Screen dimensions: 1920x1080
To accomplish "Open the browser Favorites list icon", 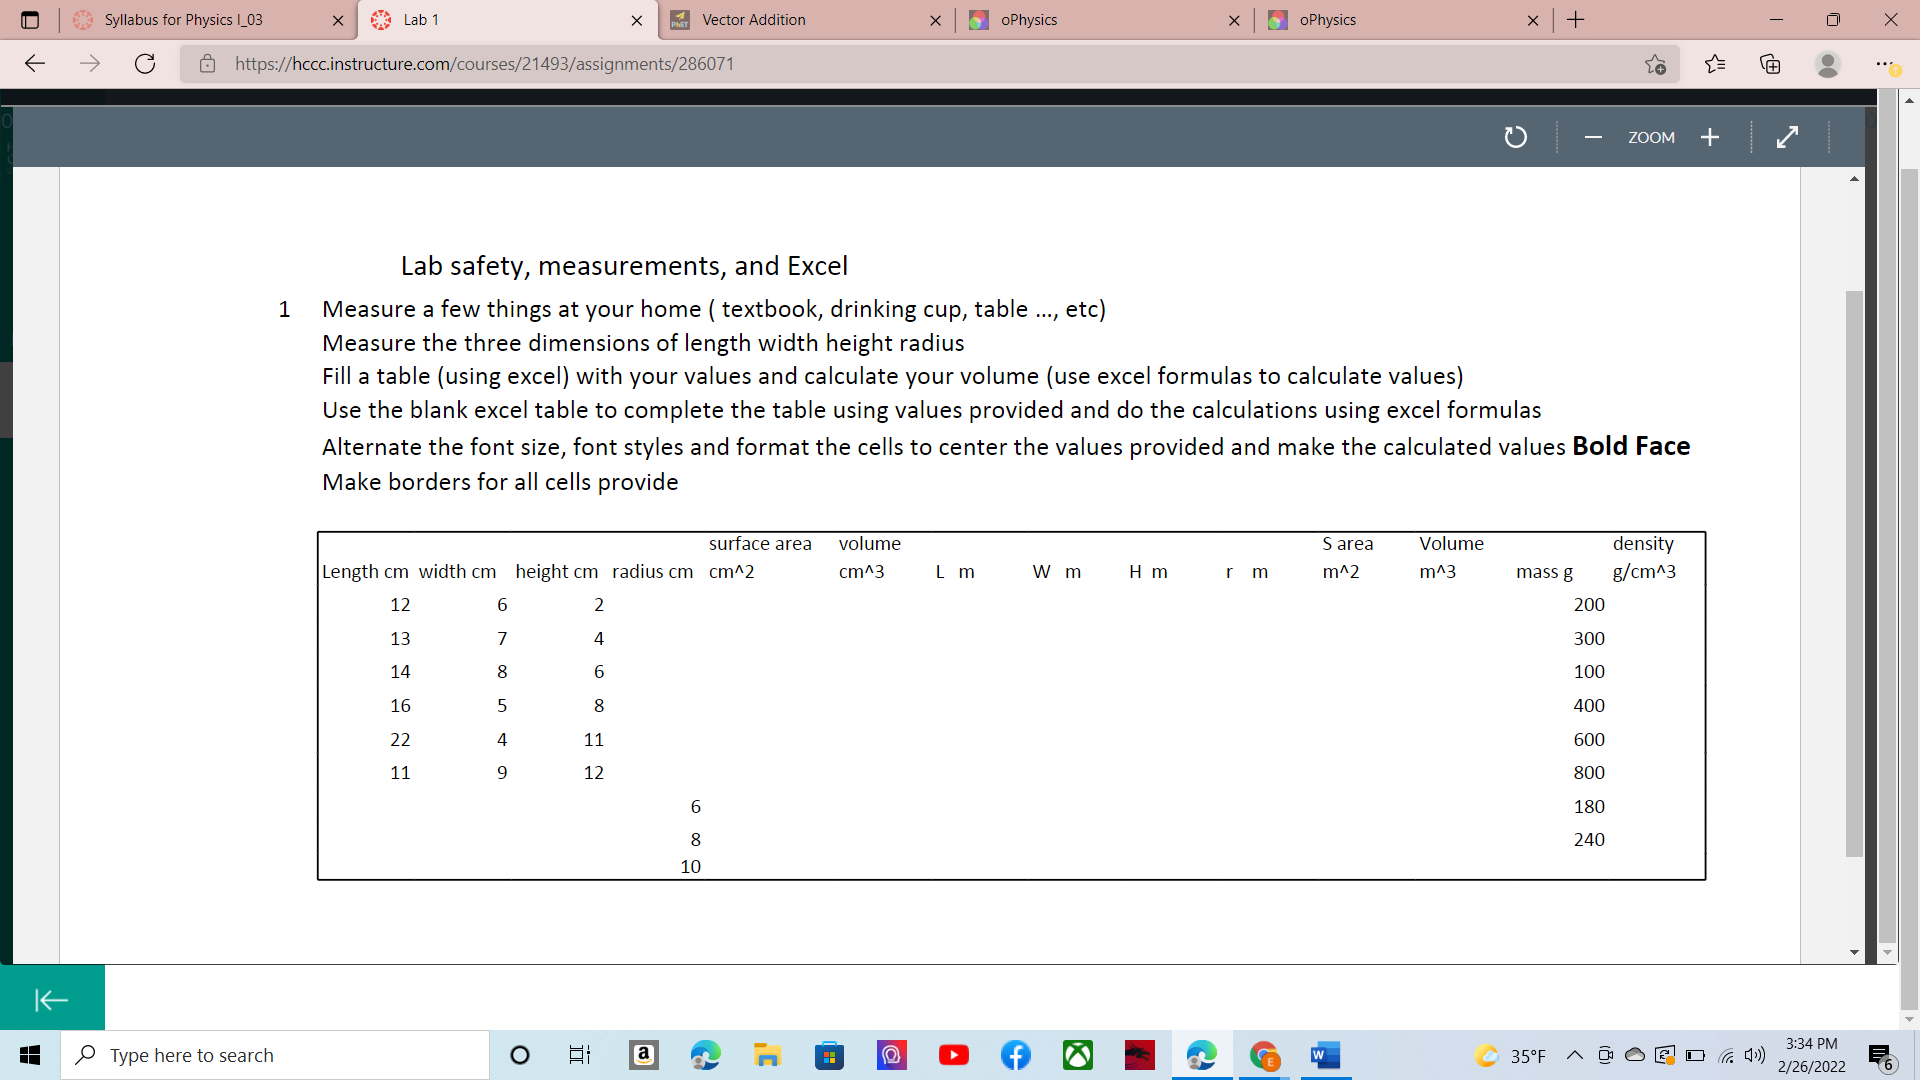I will 1715,64.
